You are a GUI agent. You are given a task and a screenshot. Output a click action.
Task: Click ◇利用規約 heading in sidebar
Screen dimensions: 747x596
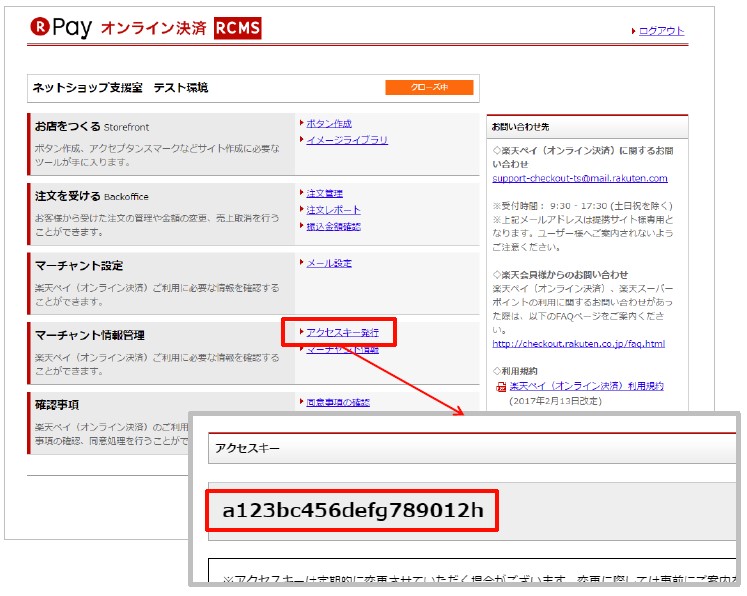click(515, 371)
